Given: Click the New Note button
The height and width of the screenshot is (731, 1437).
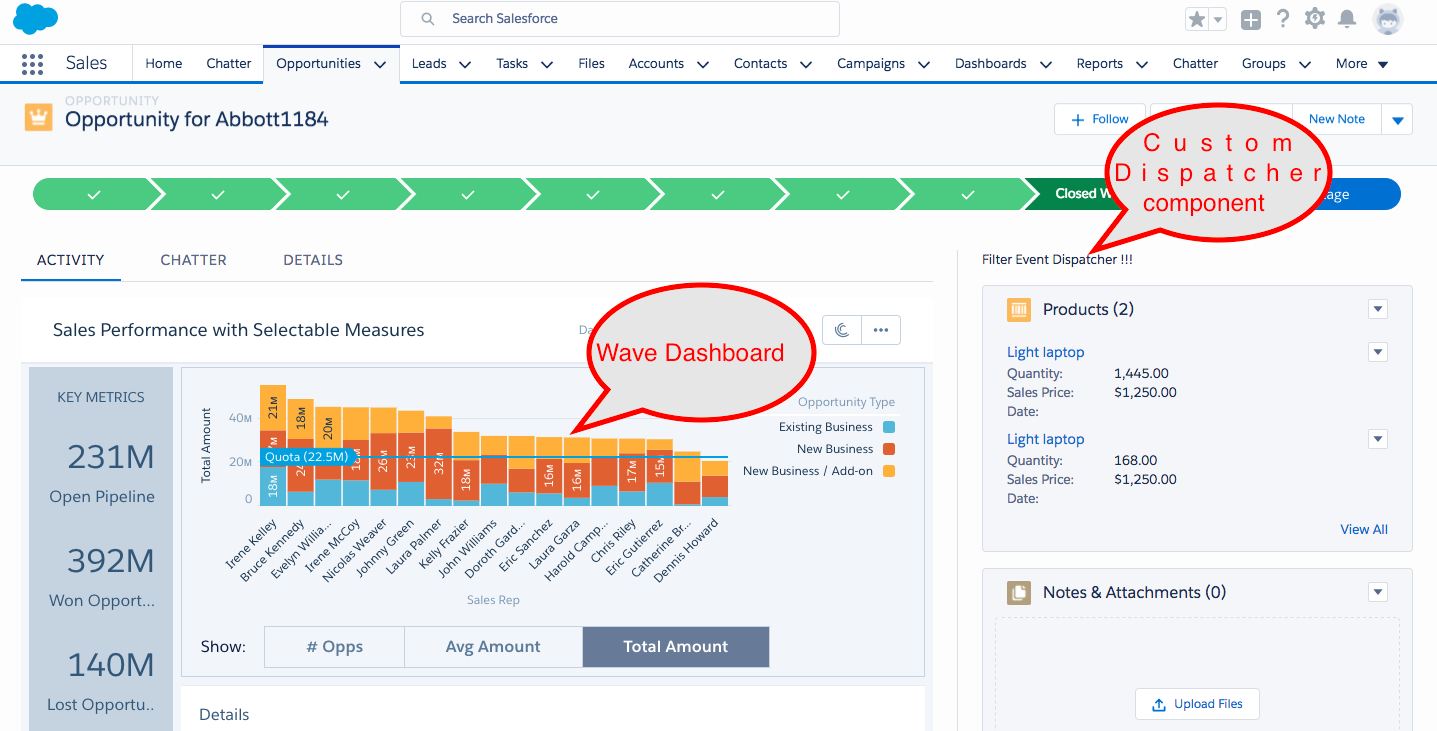Looking at the screenshot, I should pos(1337,119).
